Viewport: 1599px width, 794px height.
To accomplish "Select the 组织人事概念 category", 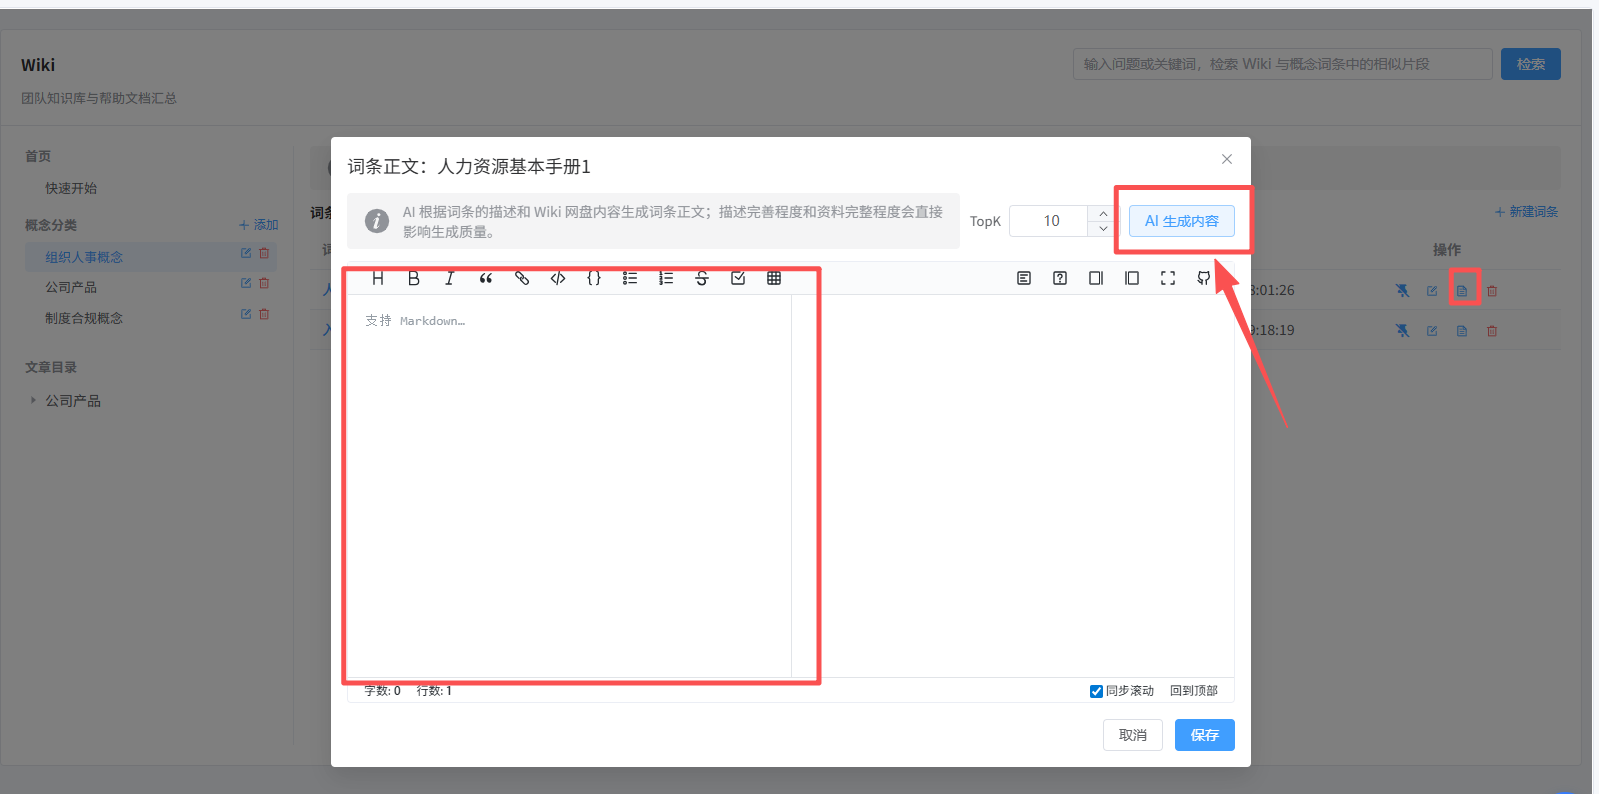I will pos(84,257).
